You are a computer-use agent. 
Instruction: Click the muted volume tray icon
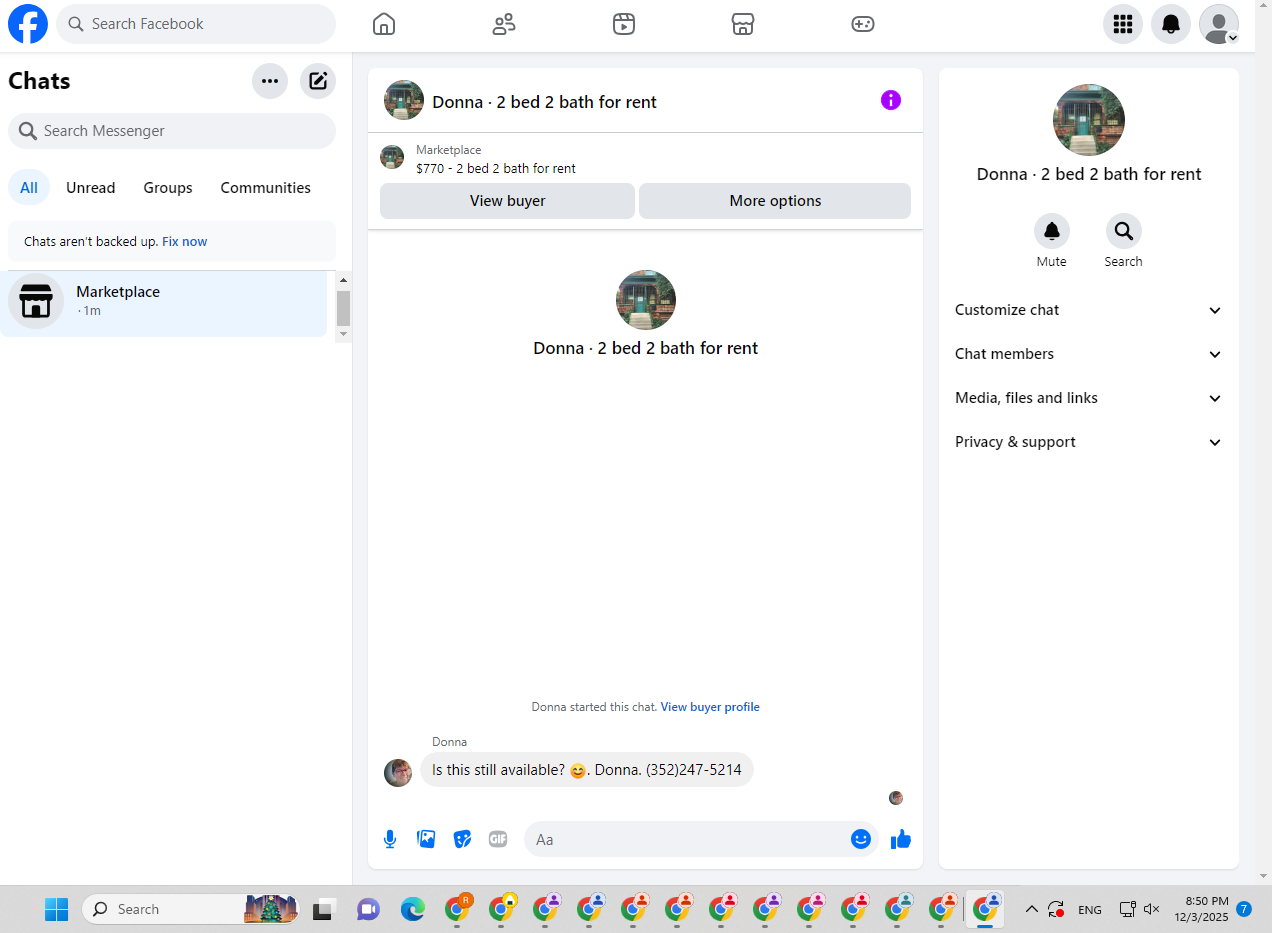pyautogui.click(x=1151, y=909)
